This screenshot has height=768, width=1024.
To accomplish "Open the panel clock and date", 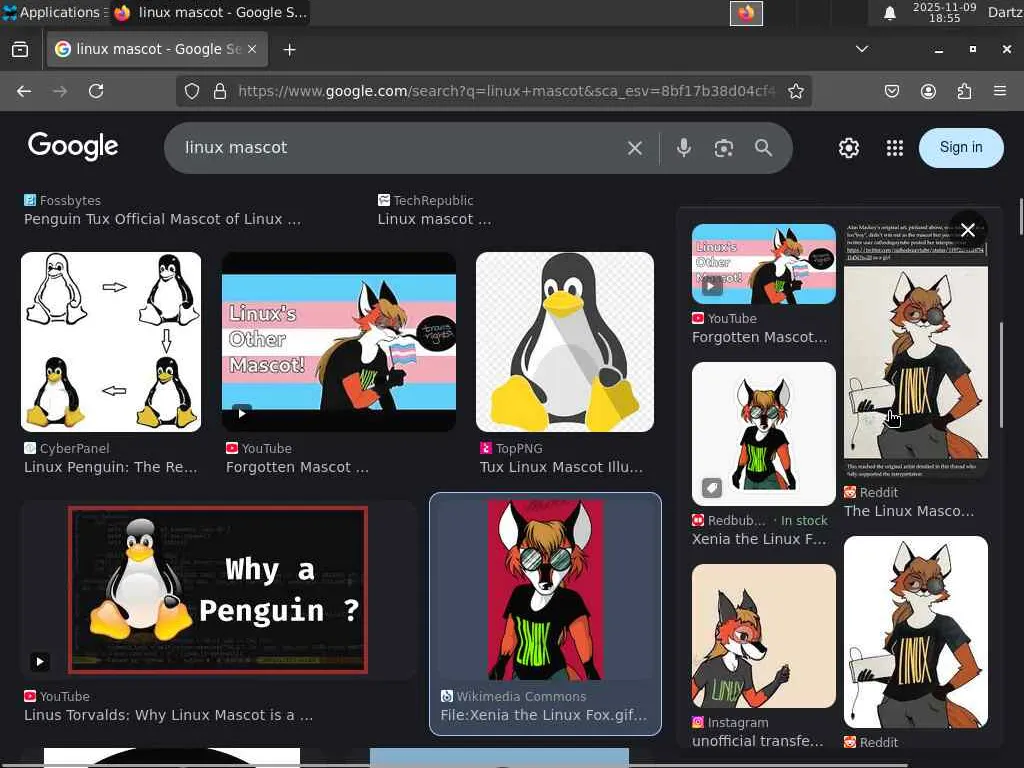I will pyautogui.click(x=944, y=12).
